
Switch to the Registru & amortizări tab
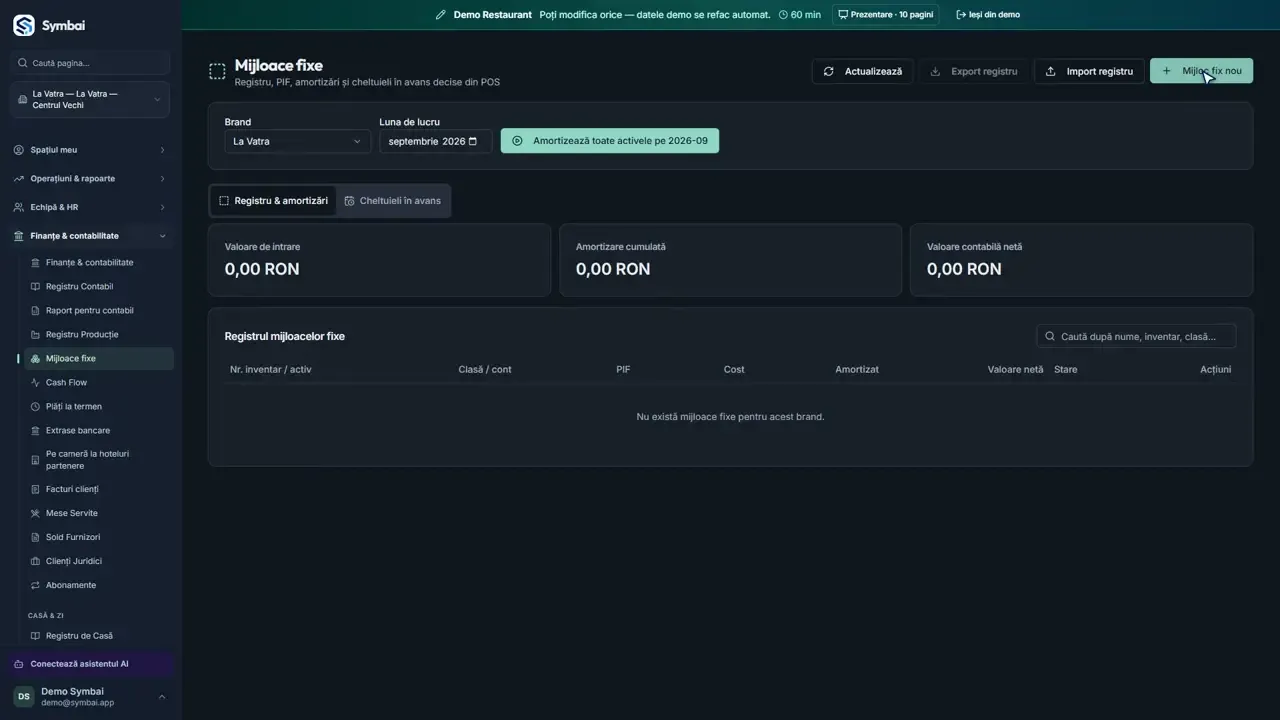tap(273, 201)
